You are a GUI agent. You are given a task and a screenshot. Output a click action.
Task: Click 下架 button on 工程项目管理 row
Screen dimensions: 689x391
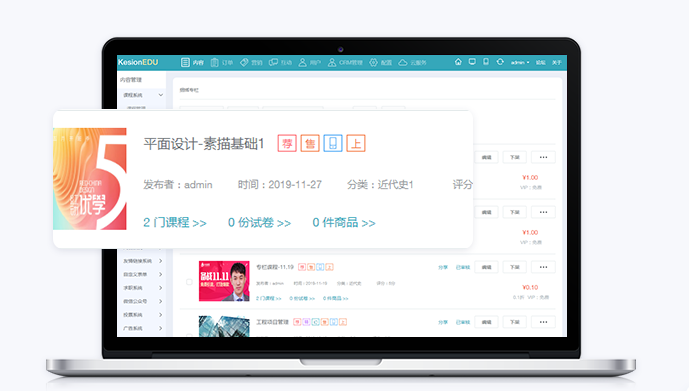pos(515,322)
